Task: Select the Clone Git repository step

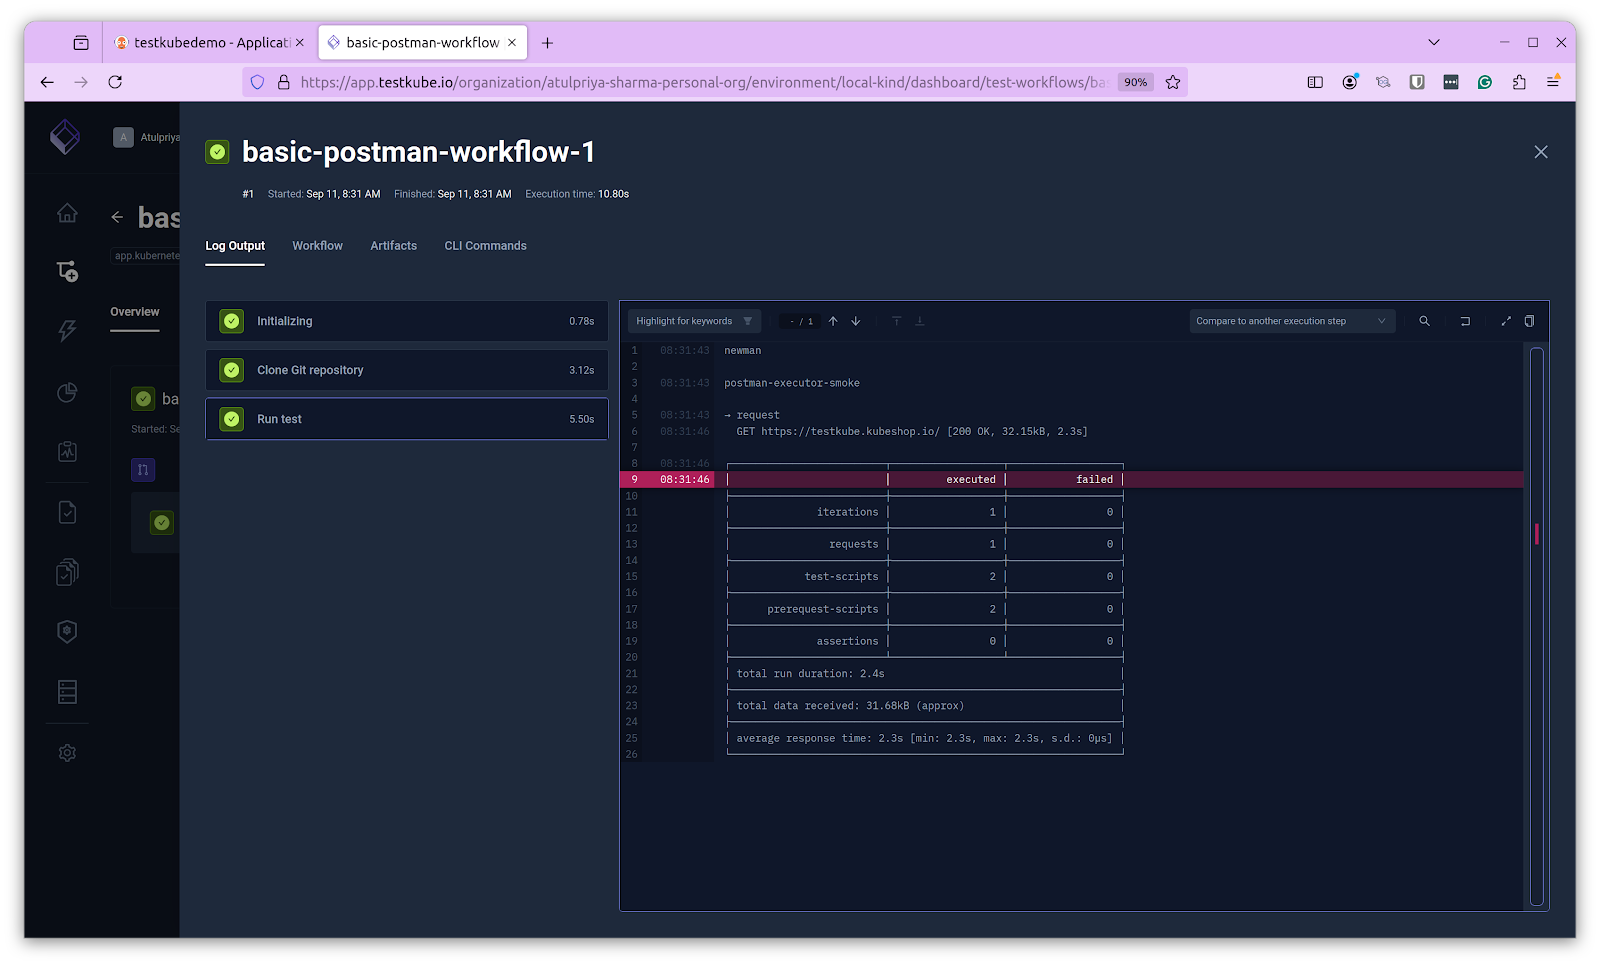Action: (407, 370)
